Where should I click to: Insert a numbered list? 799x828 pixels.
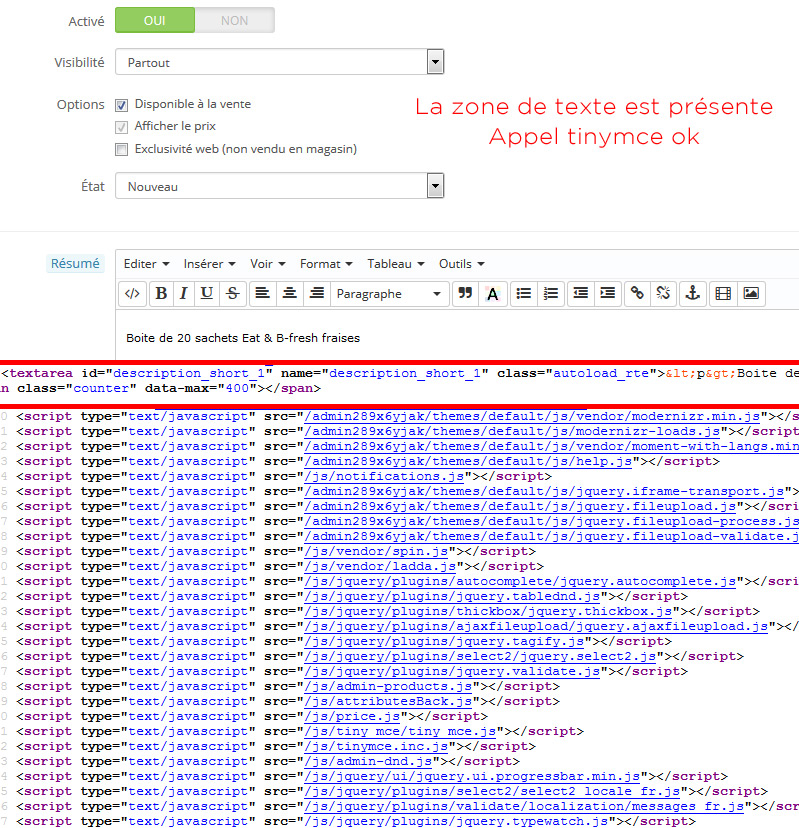pyautogui.click(x=550, y=294)
